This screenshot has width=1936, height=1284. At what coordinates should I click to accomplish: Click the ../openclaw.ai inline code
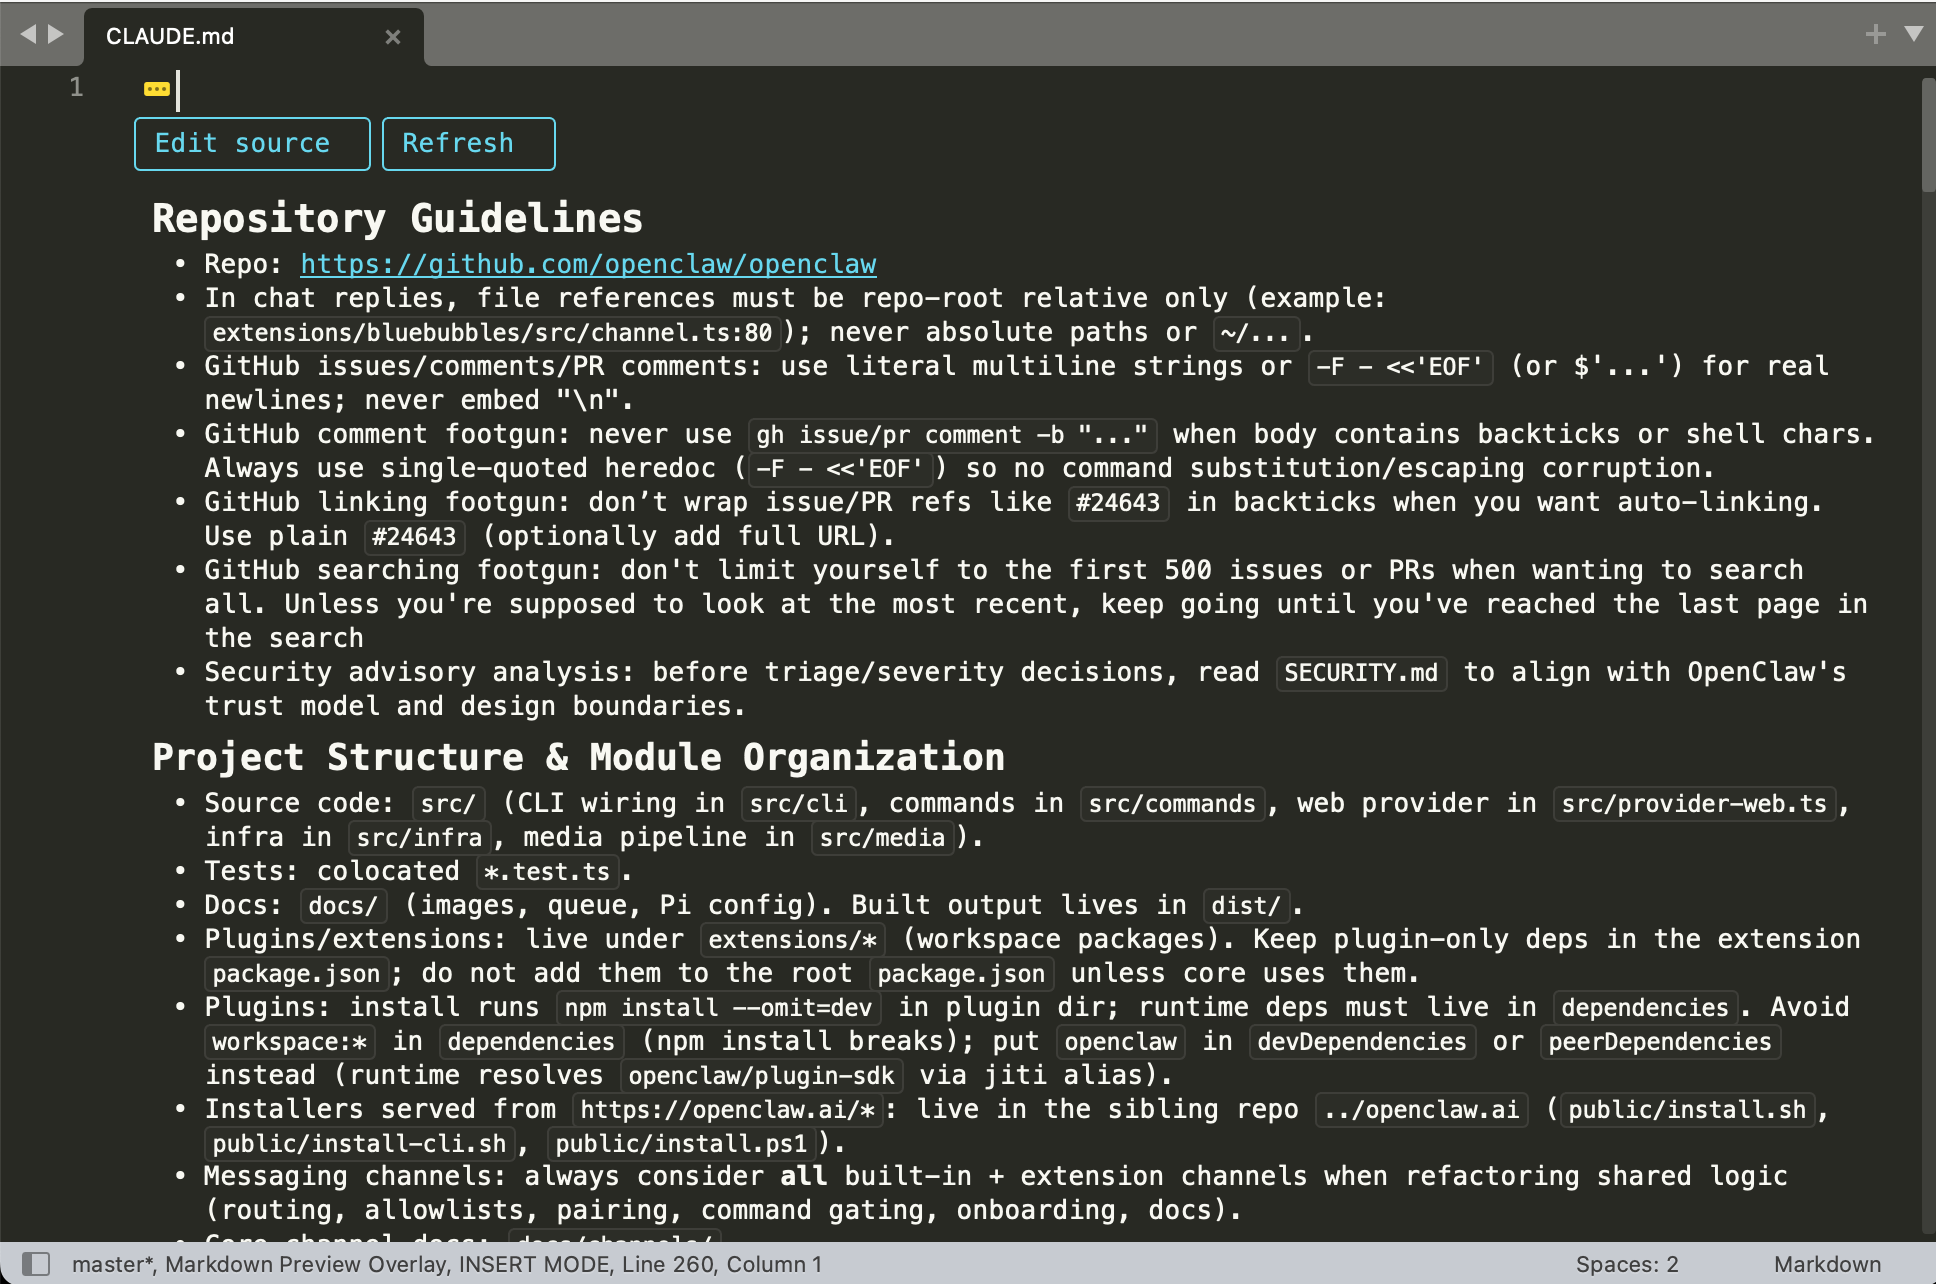(x=1422, y=1110)
